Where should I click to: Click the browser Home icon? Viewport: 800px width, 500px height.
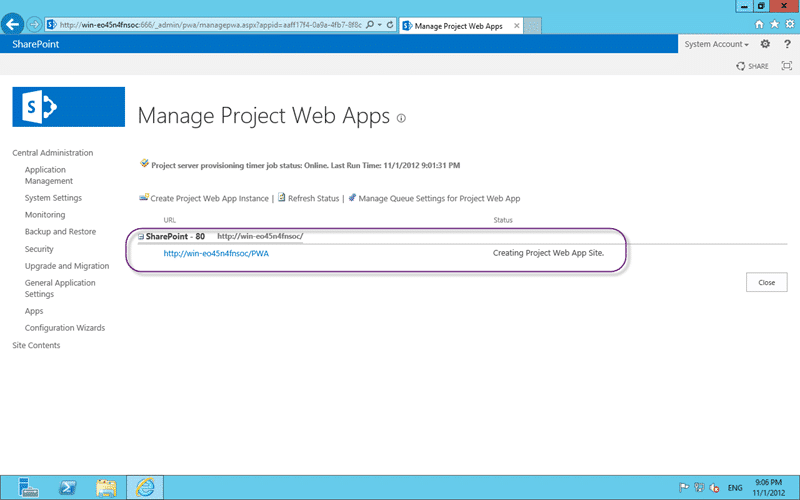tap(759, 24)
